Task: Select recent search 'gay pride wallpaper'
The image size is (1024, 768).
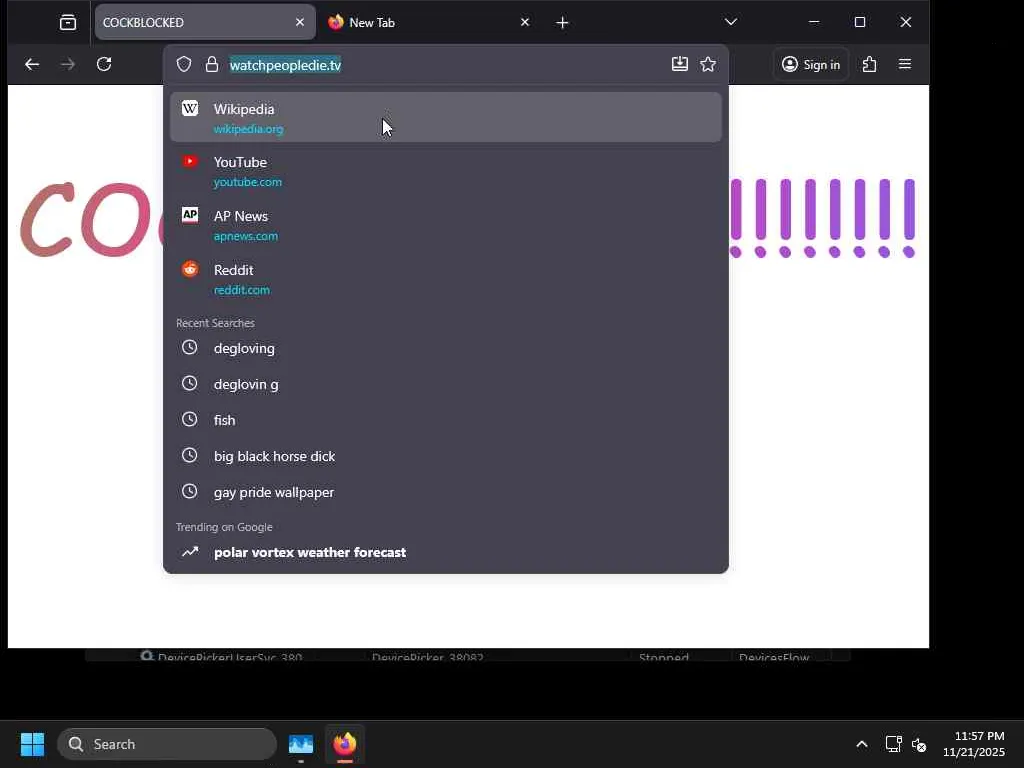Action: point(445,492)
